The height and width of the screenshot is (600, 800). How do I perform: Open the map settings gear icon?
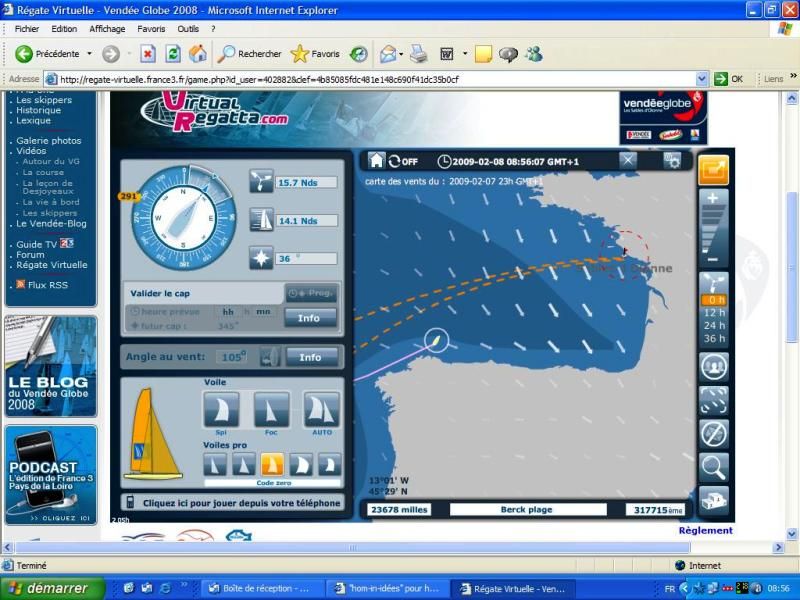[672, 161]
